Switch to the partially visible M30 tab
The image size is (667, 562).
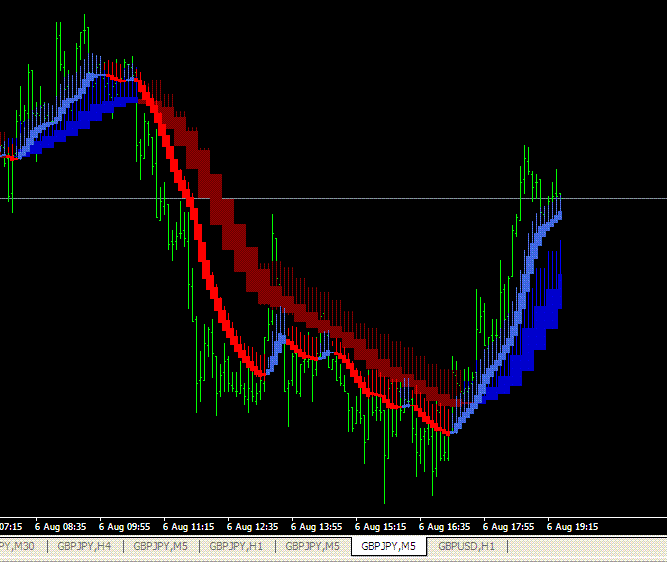[17, 546]
